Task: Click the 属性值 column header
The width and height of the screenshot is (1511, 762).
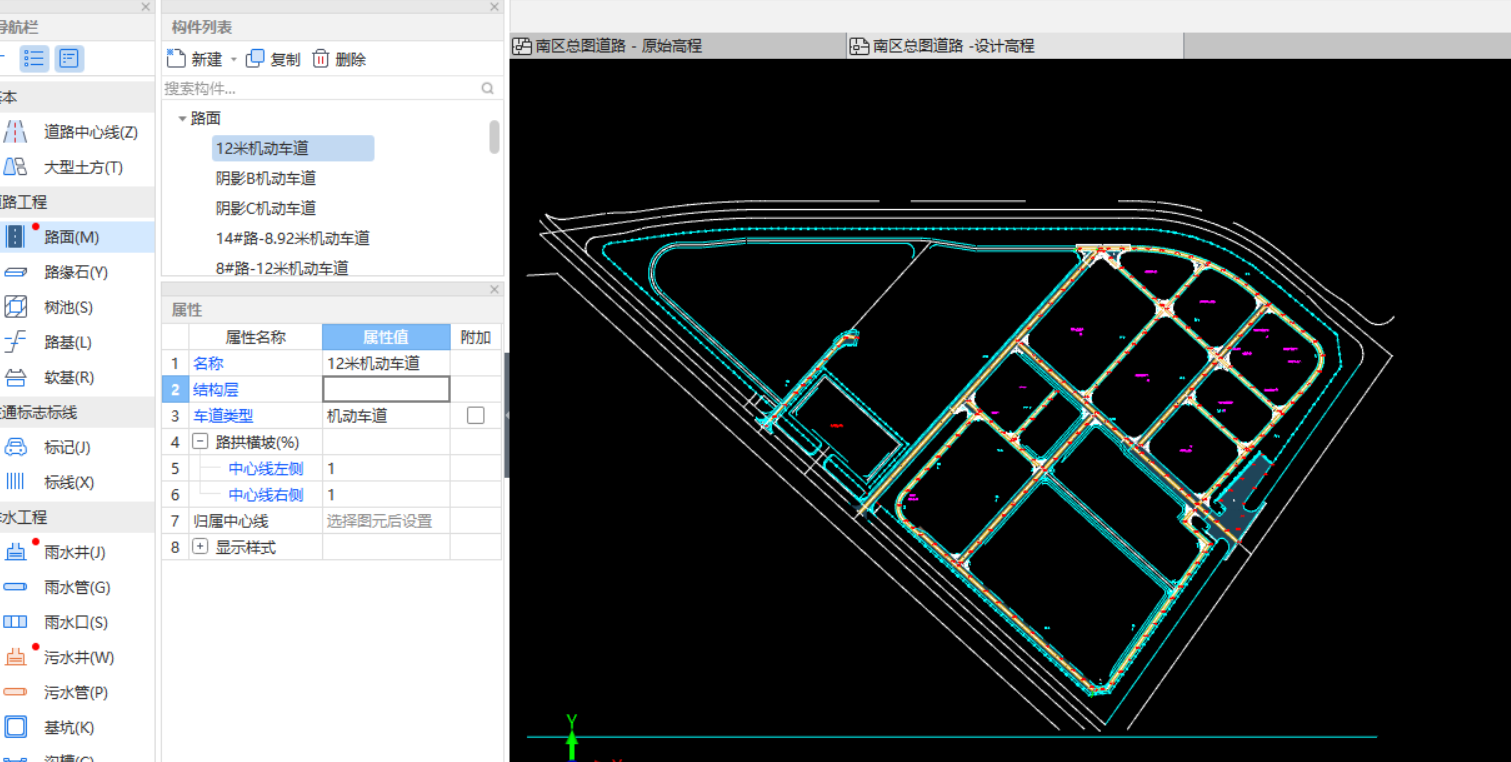Action: (386, 337)
